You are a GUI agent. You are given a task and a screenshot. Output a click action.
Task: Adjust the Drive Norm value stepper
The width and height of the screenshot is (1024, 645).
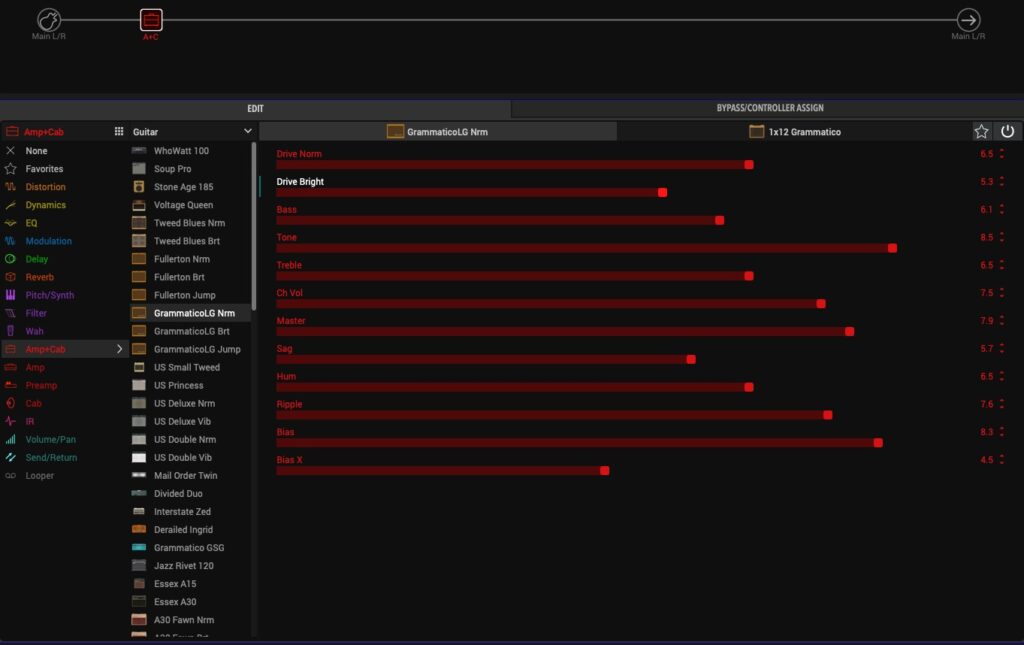pyautogui.click(x=1002, y=154)
